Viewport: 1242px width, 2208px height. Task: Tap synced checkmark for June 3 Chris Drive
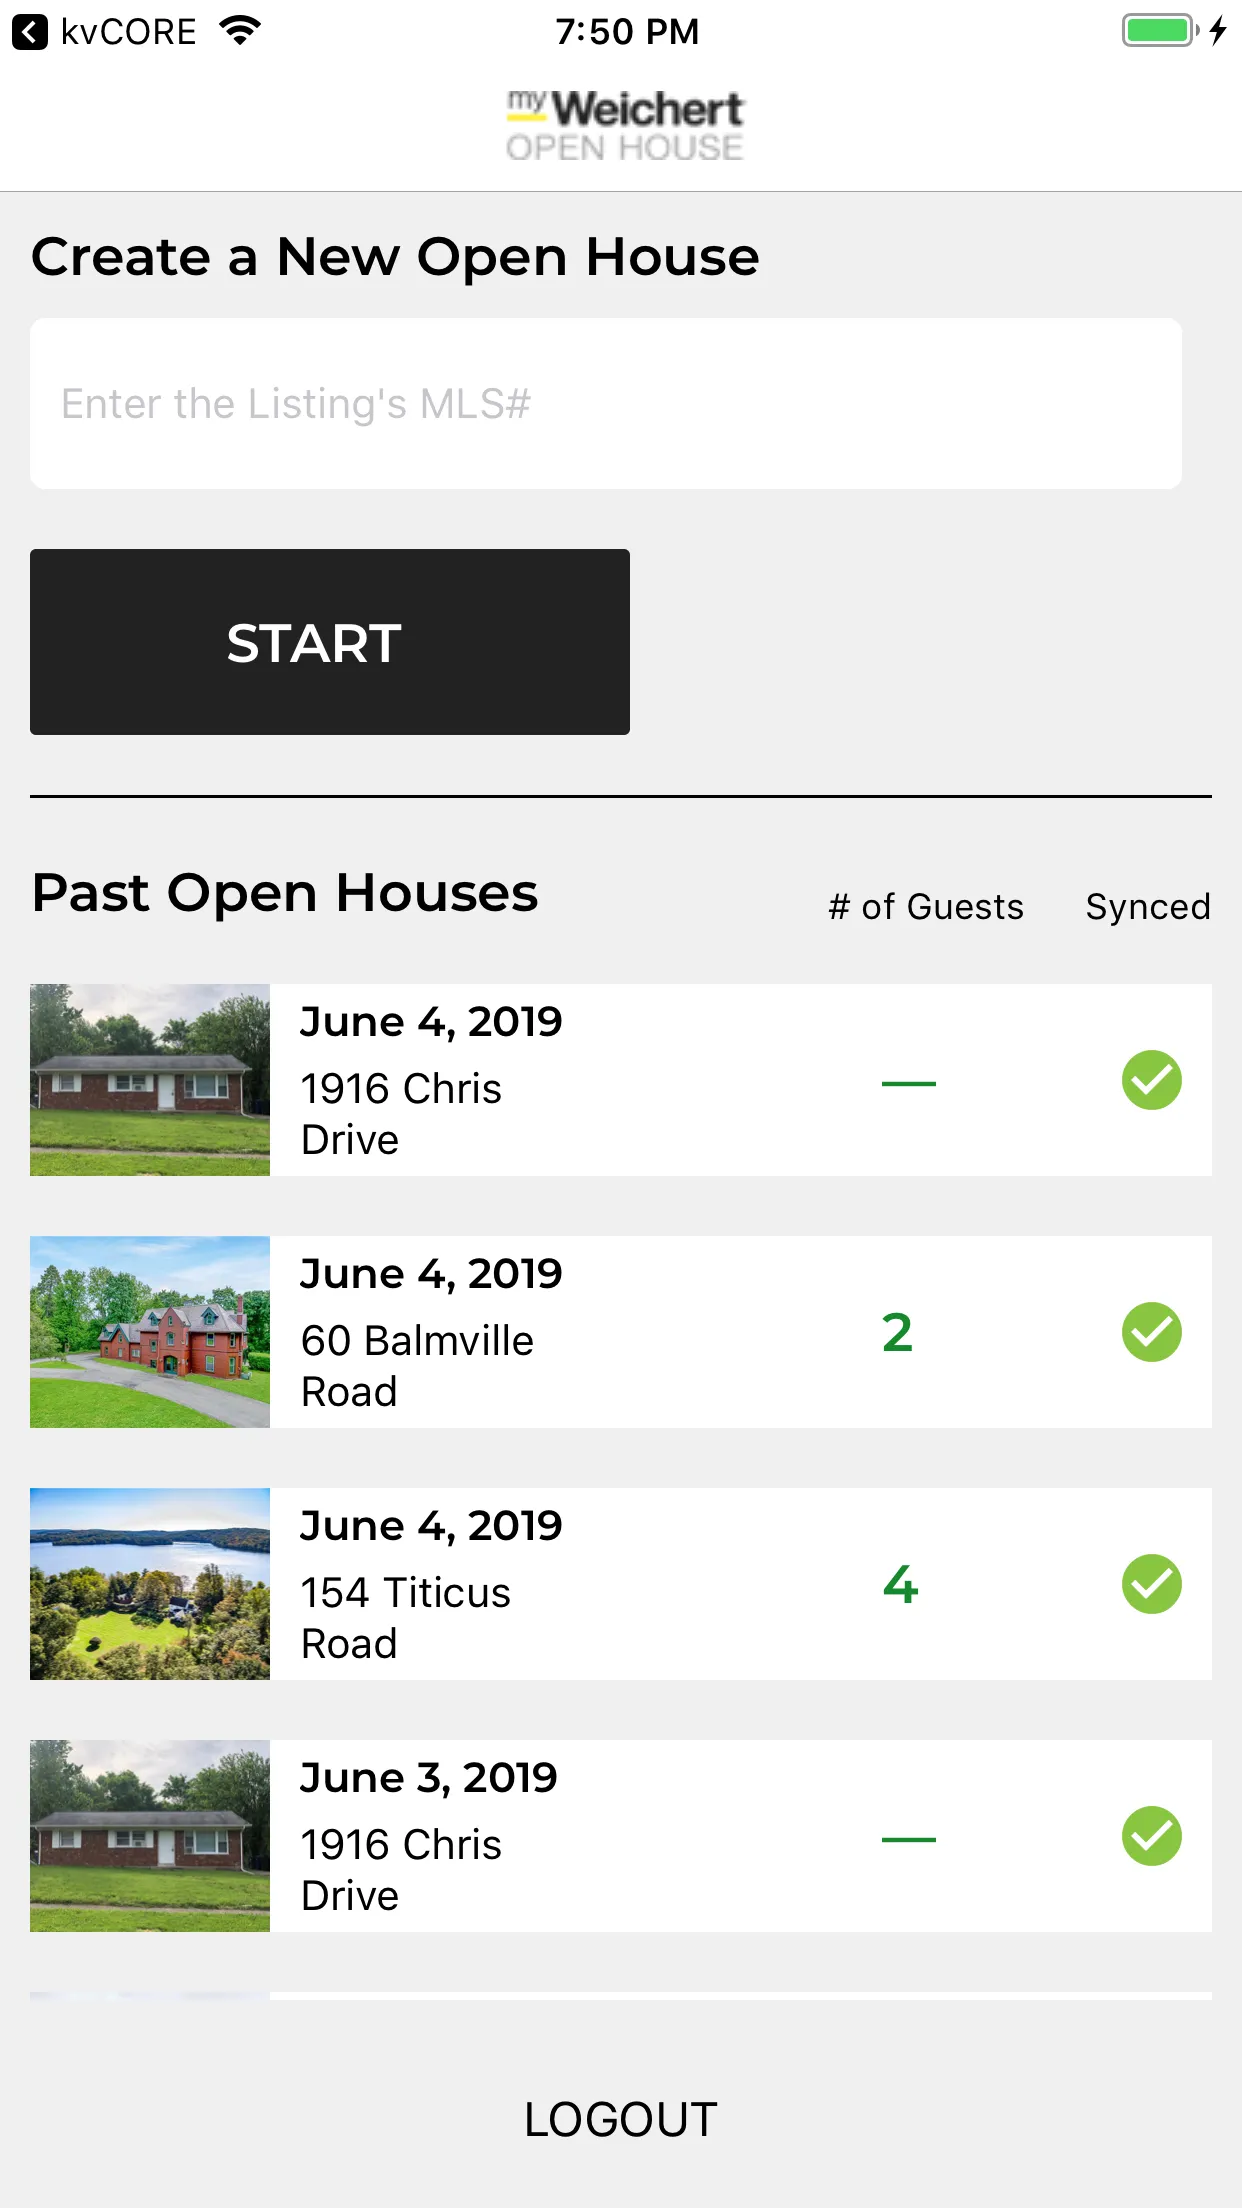tap(1151, 1836)
